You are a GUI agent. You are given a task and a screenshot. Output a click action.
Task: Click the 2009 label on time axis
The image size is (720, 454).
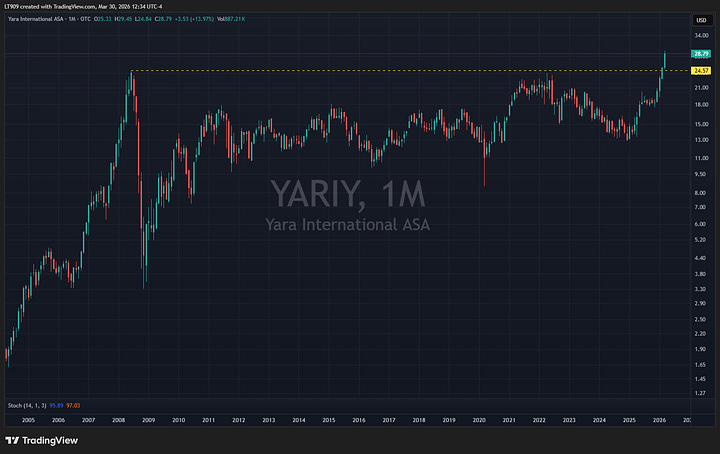[x=148, y=420]
